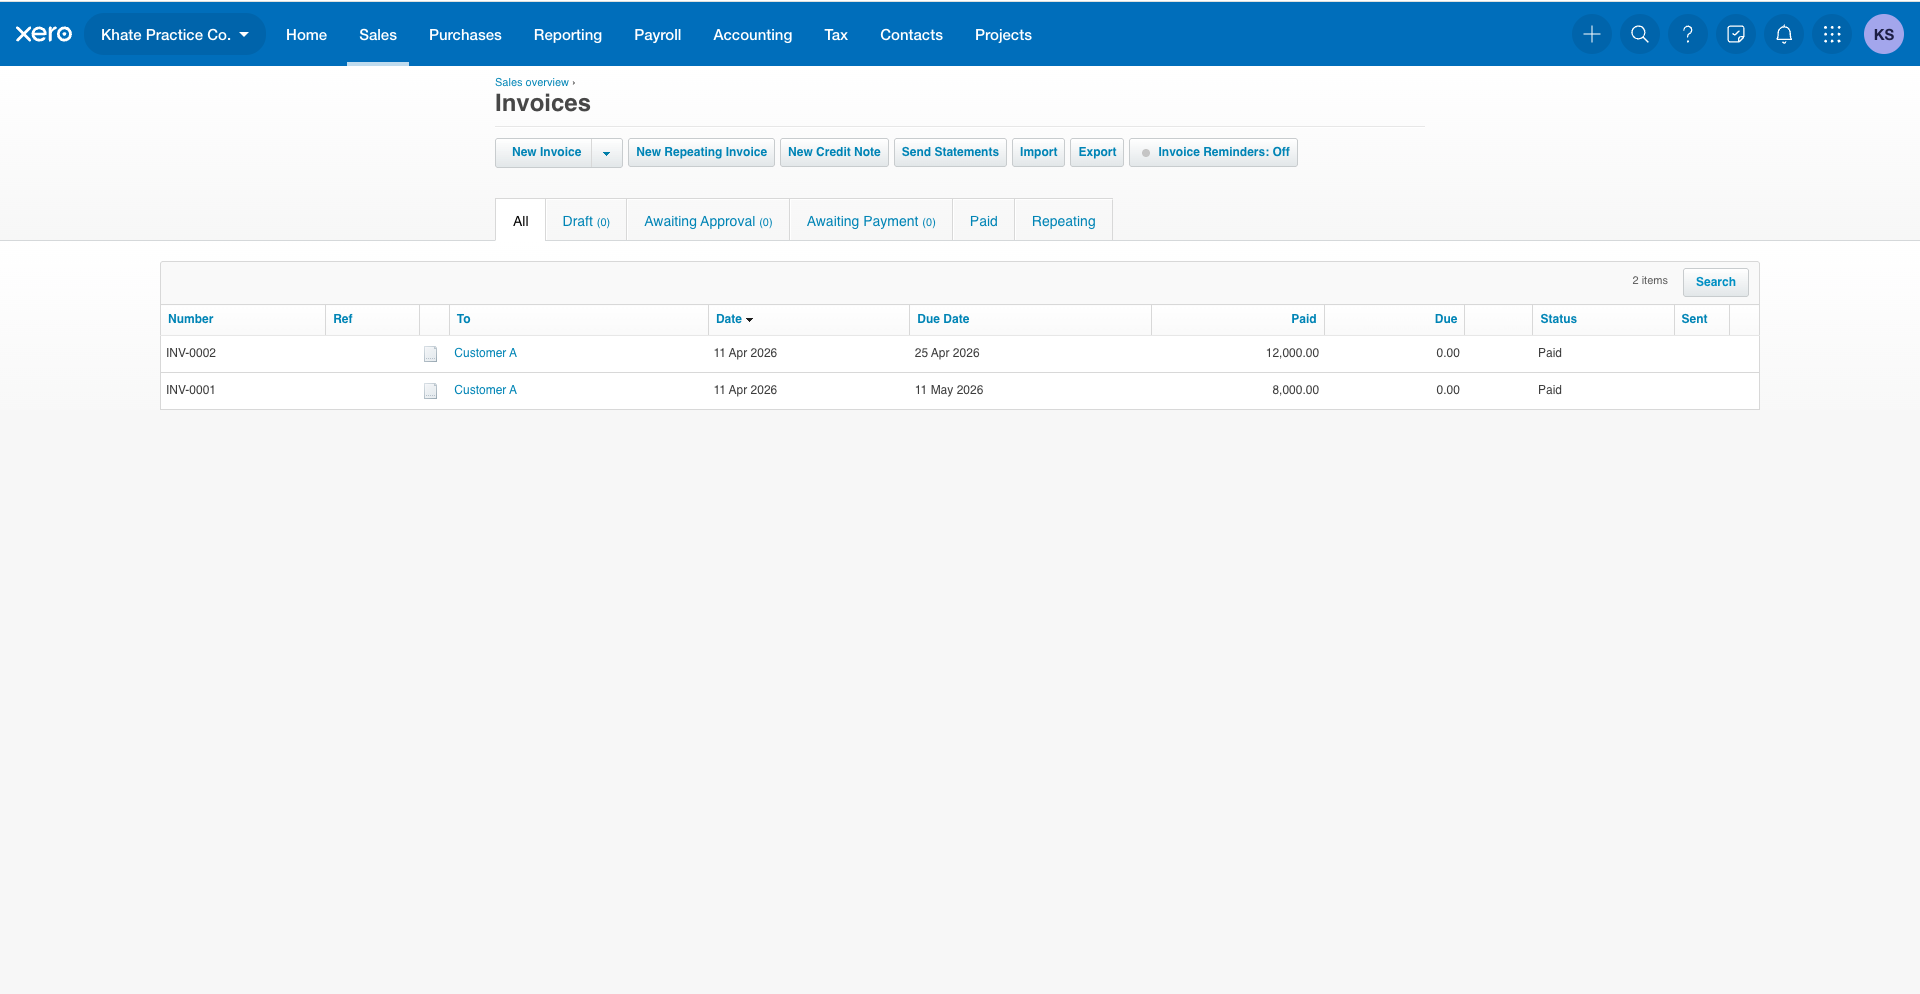Open the help question mark icon

click(1688, 34)
